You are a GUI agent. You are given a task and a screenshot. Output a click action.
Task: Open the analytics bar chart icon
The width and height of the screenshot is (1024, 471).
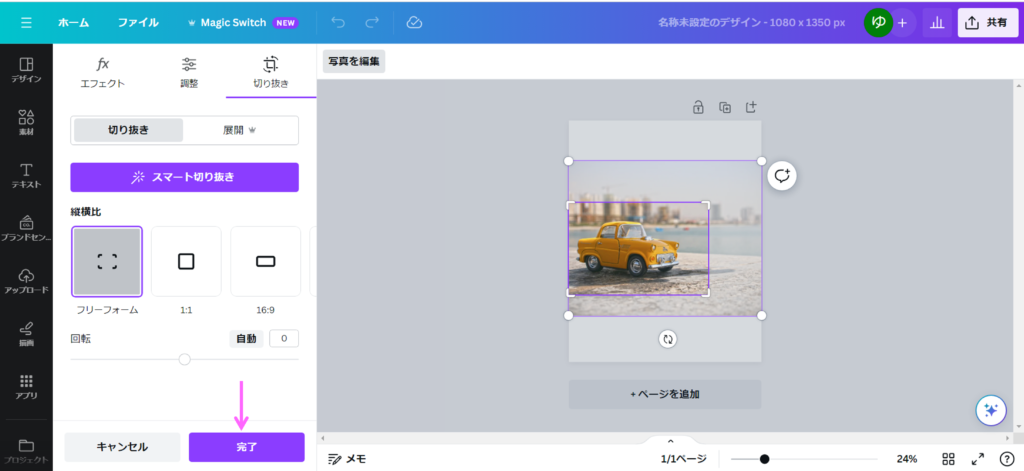(937, 22)
